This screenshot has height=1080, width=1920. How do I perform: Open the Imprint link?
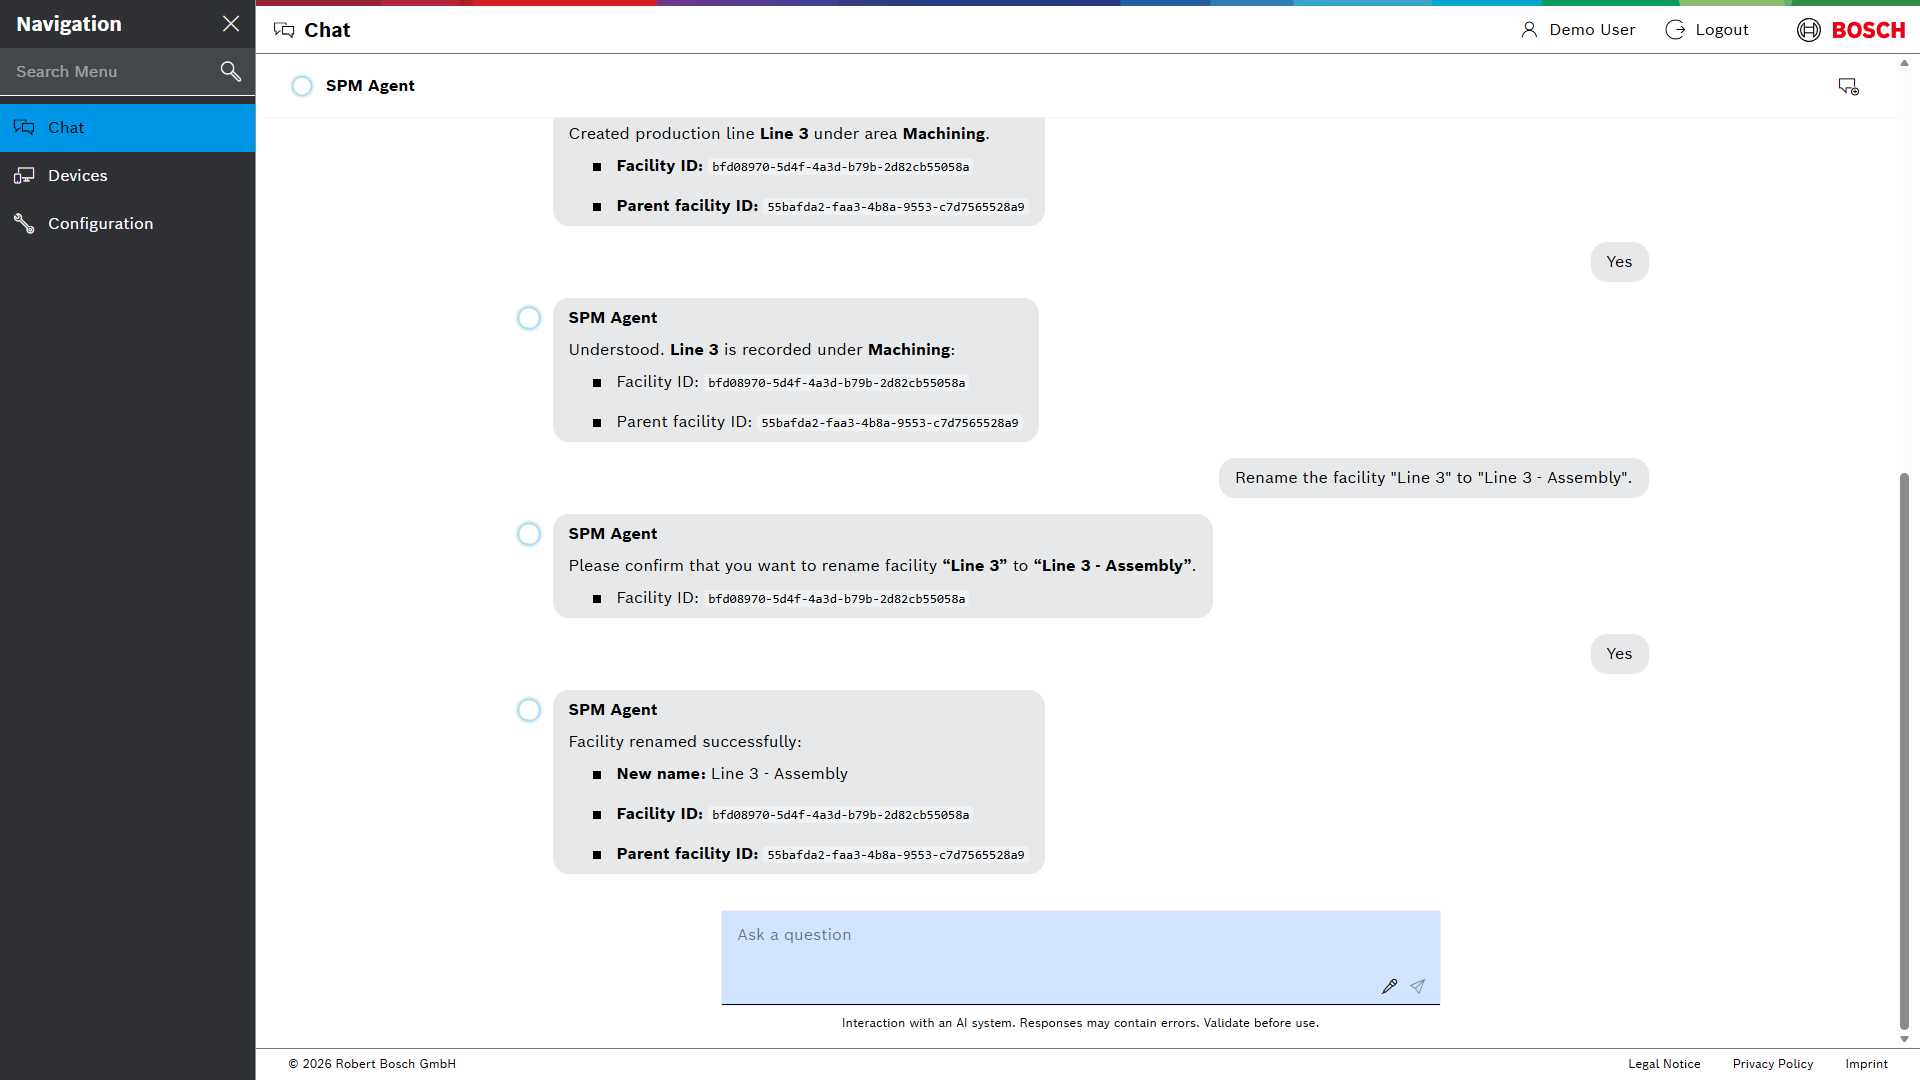click(1866, 1064)
